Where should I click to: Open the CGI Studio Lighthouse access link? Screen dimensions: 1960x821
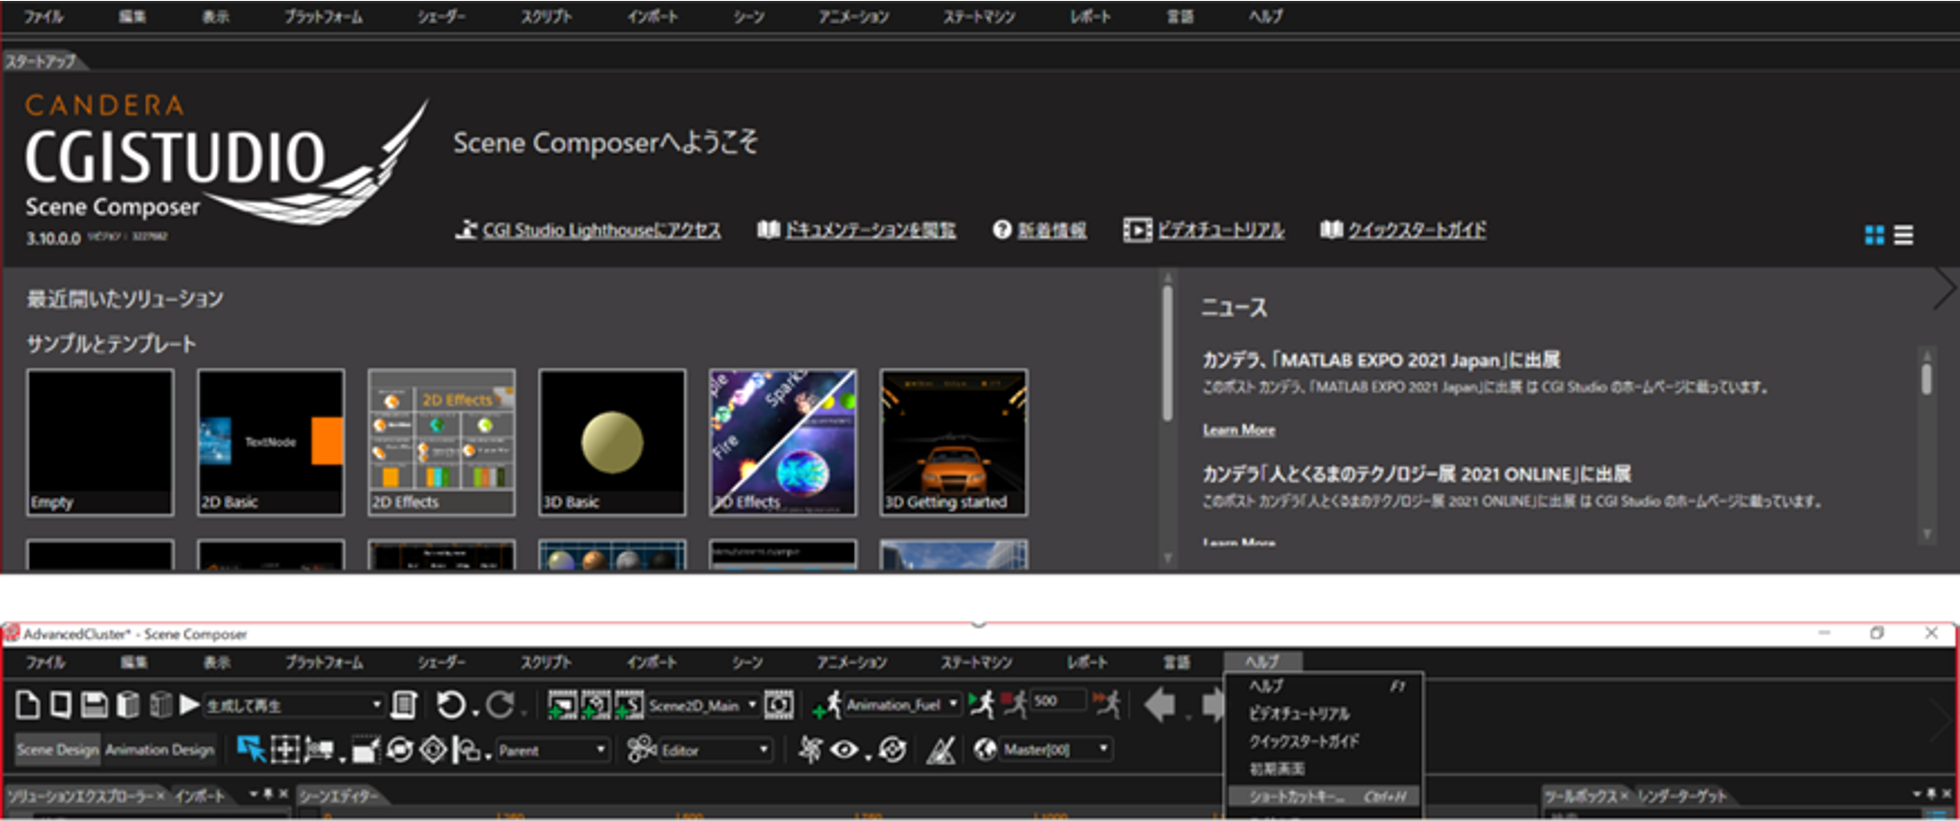(x=601, y=230)
